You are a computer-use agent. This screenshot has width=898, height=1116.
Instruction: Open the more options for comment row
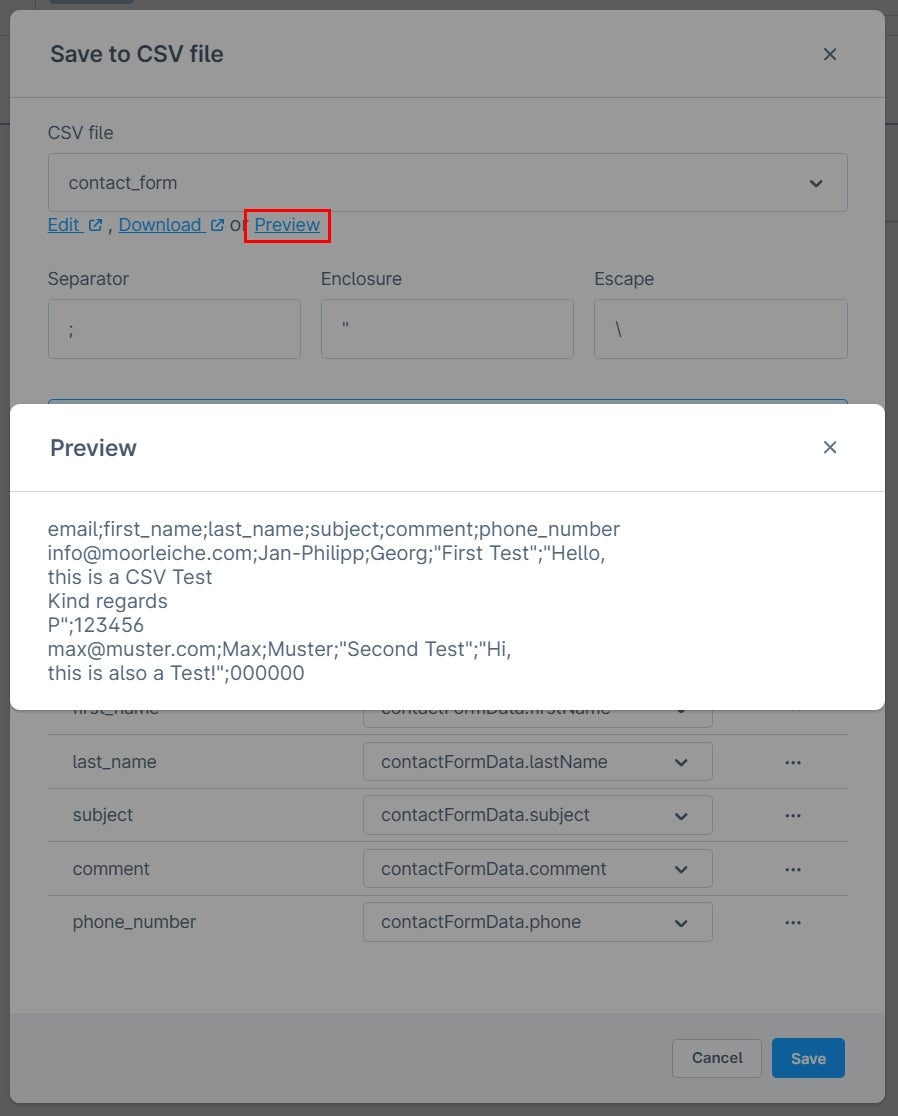coord(793,869)
